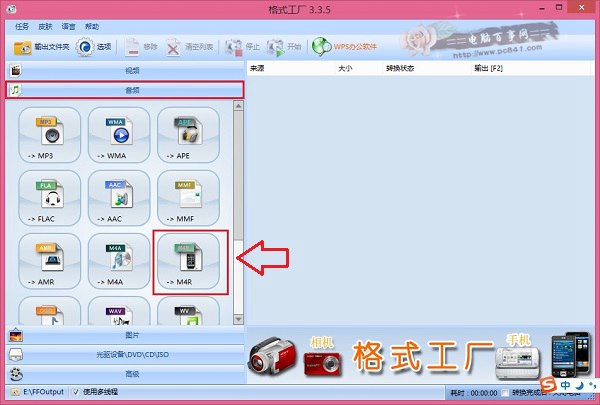Click the 转换状态 column header
This screenshot has height=405, width=600.
[x=427, y=69]
